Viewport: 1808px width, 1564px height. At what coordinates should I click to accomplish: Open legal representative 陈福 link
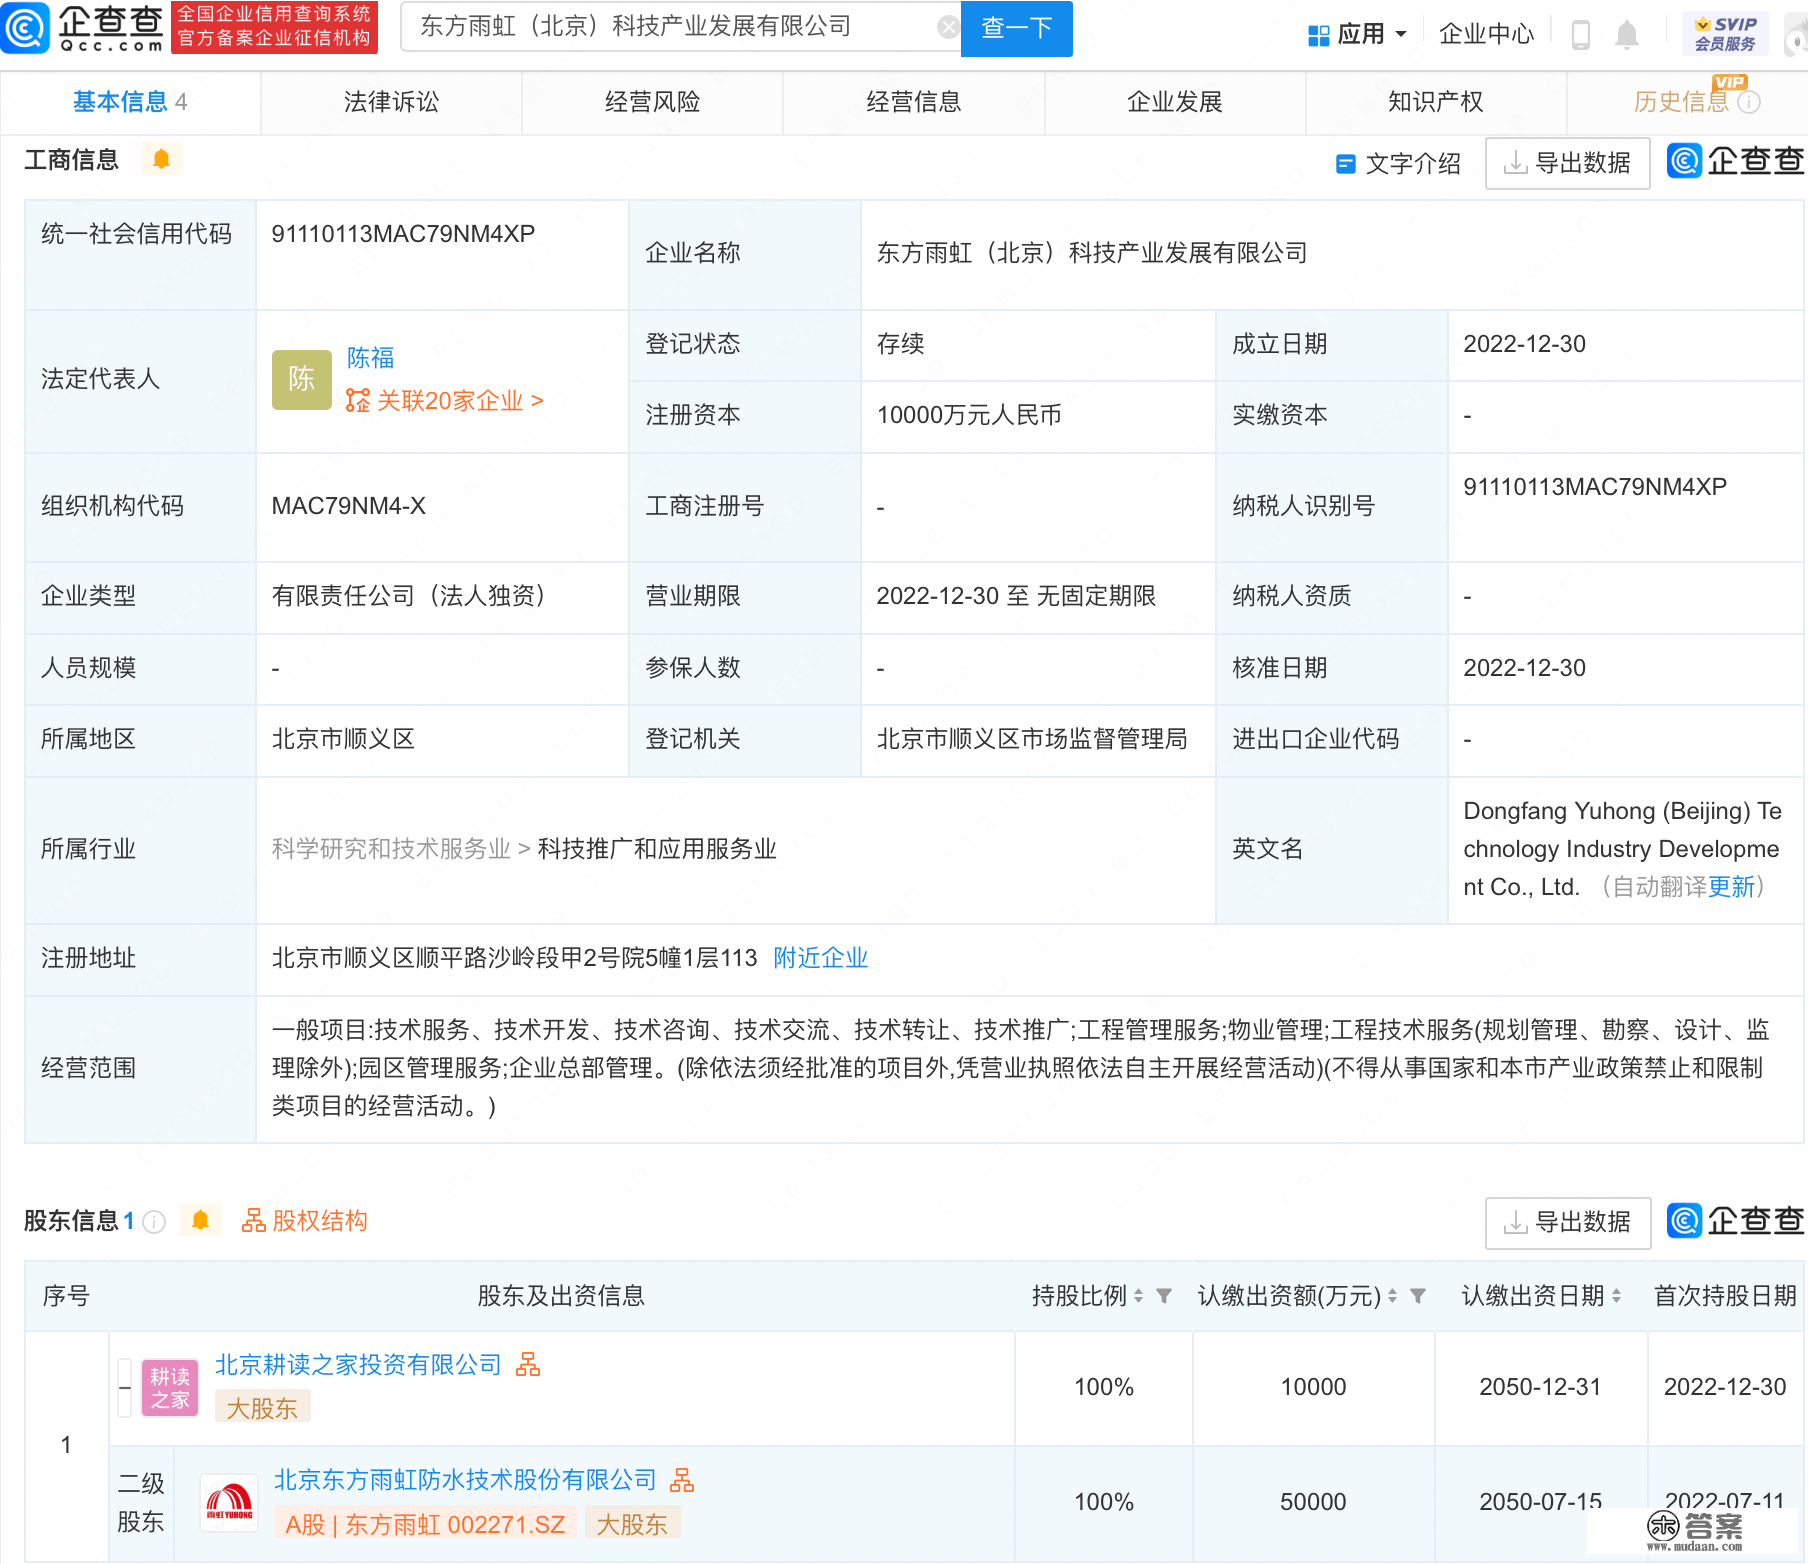tap(370, 358)
